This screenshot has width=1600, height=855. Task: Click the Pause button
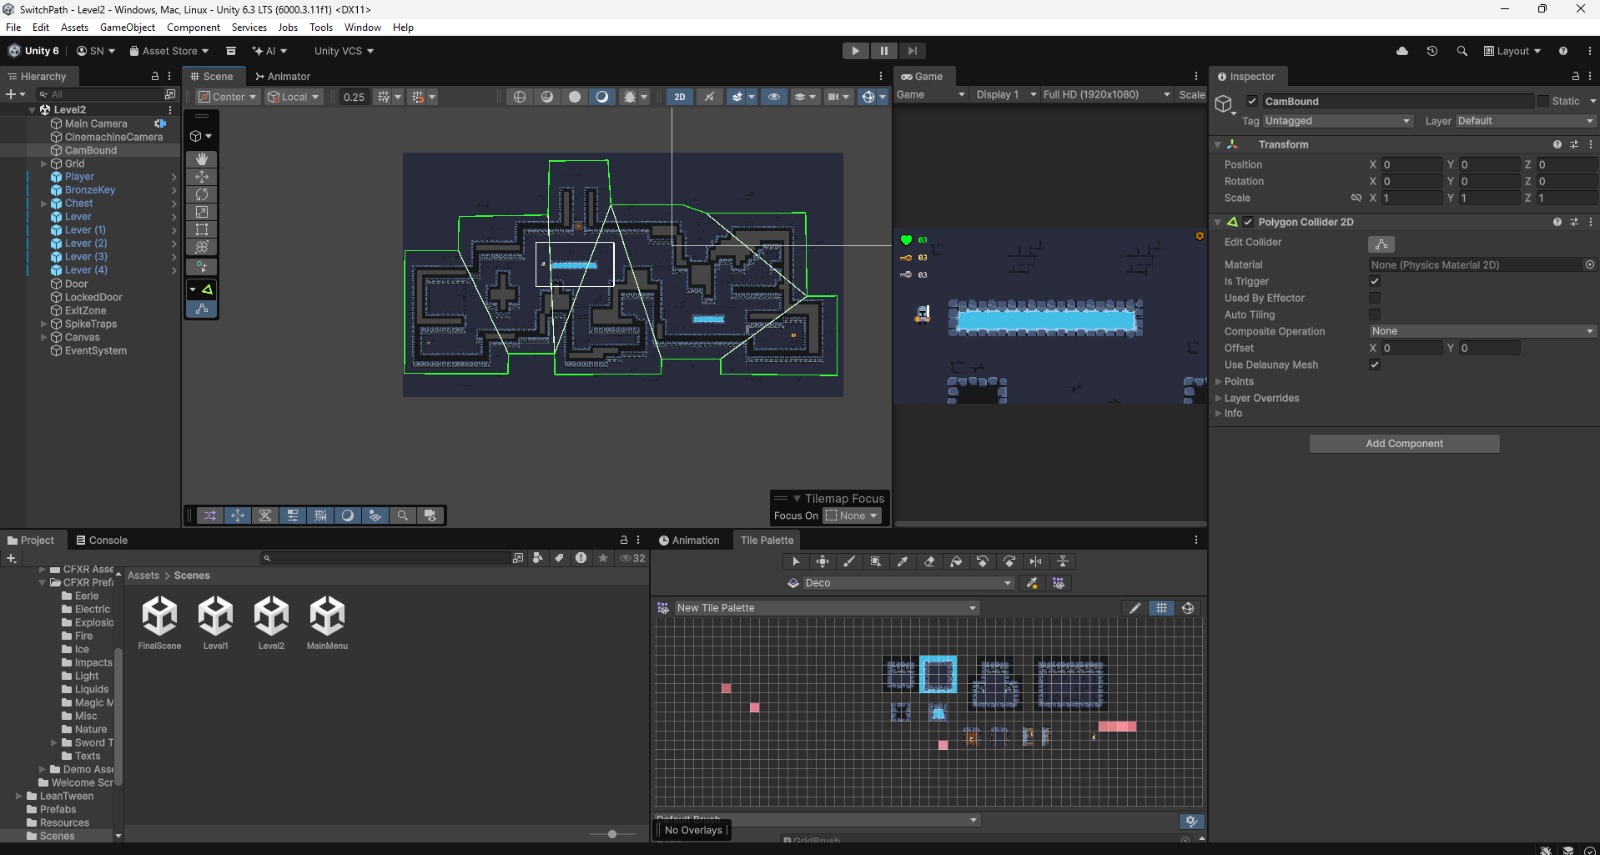(884, 51)
